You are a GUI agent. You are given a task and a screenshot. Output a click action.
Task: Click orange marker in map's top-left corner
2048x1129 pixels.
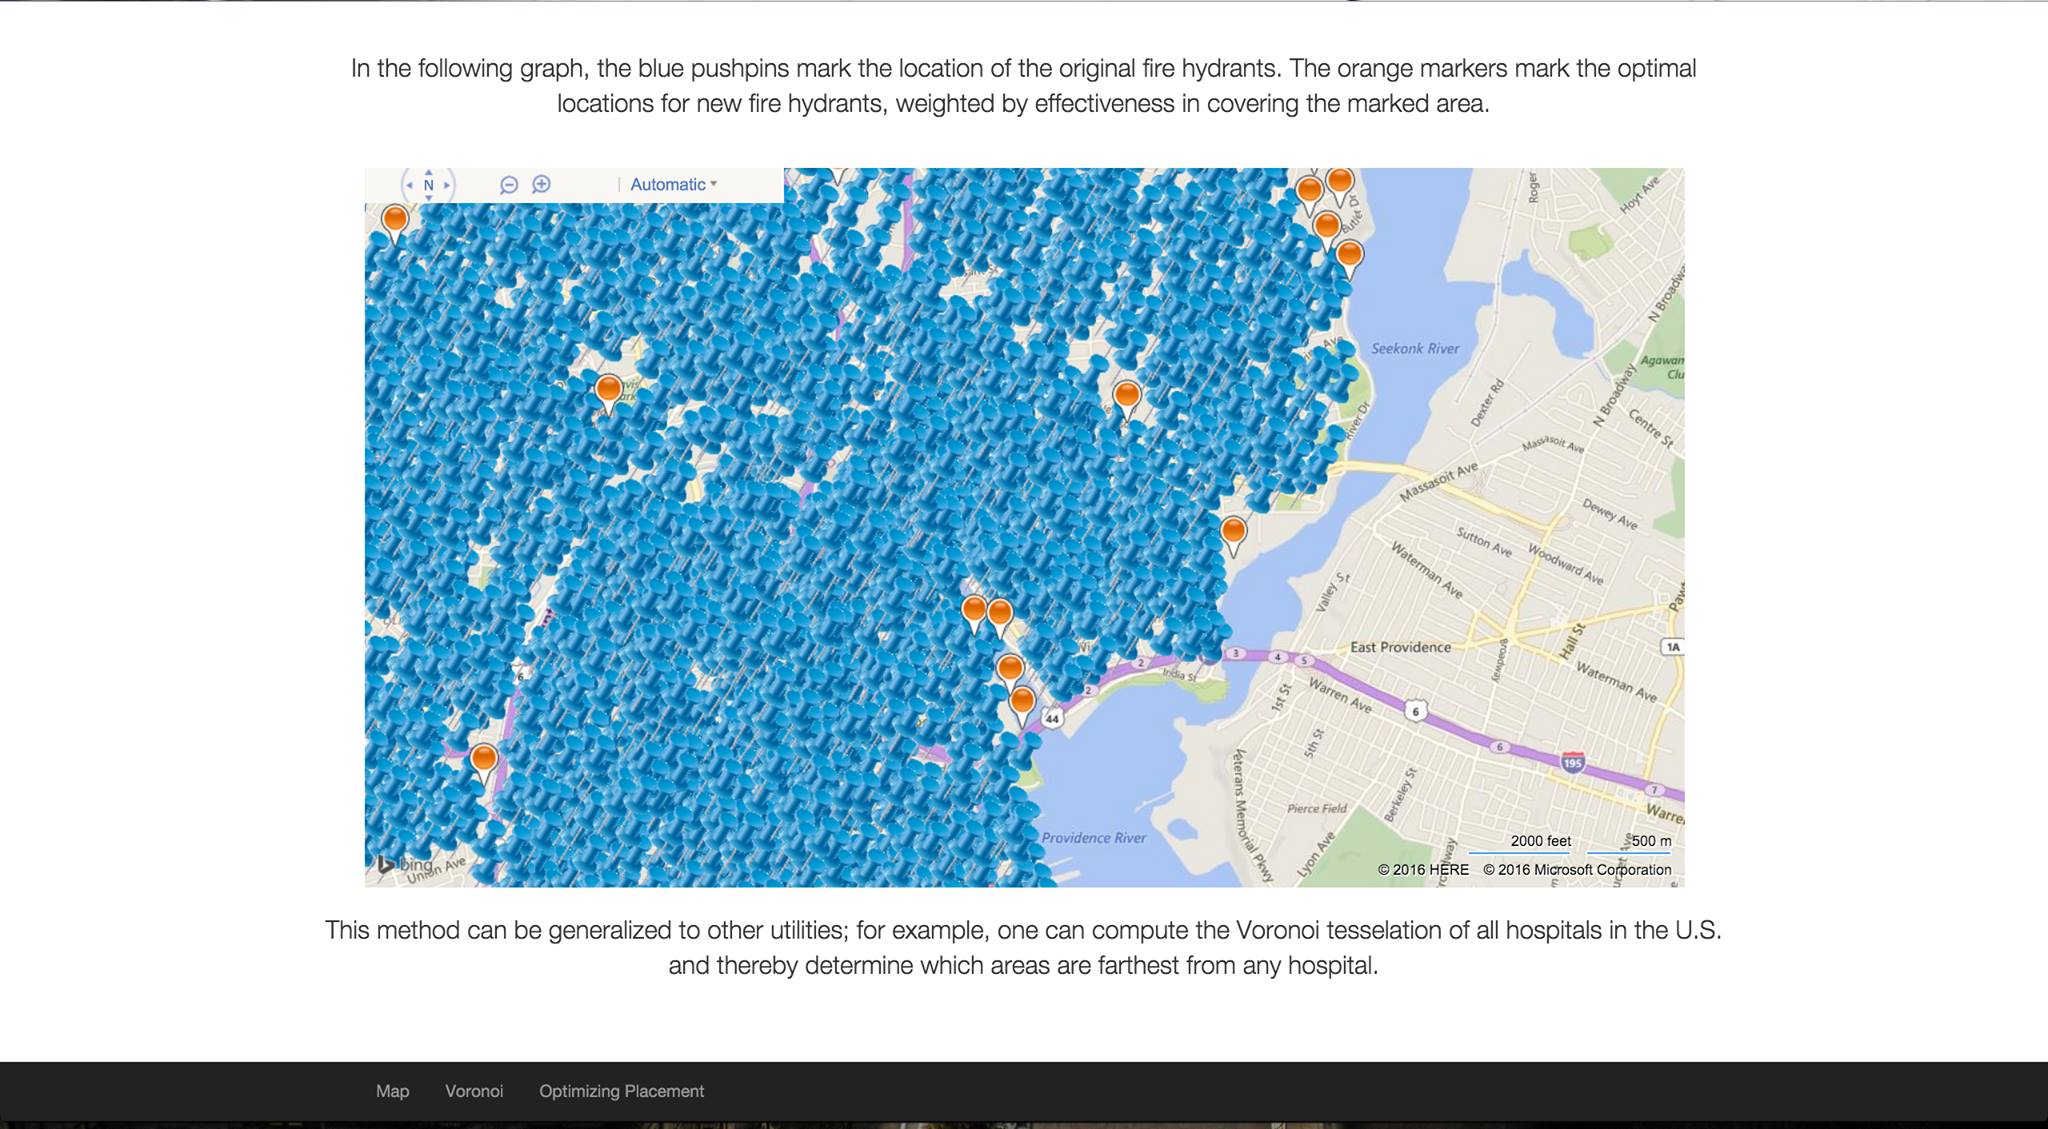(395, 220)
